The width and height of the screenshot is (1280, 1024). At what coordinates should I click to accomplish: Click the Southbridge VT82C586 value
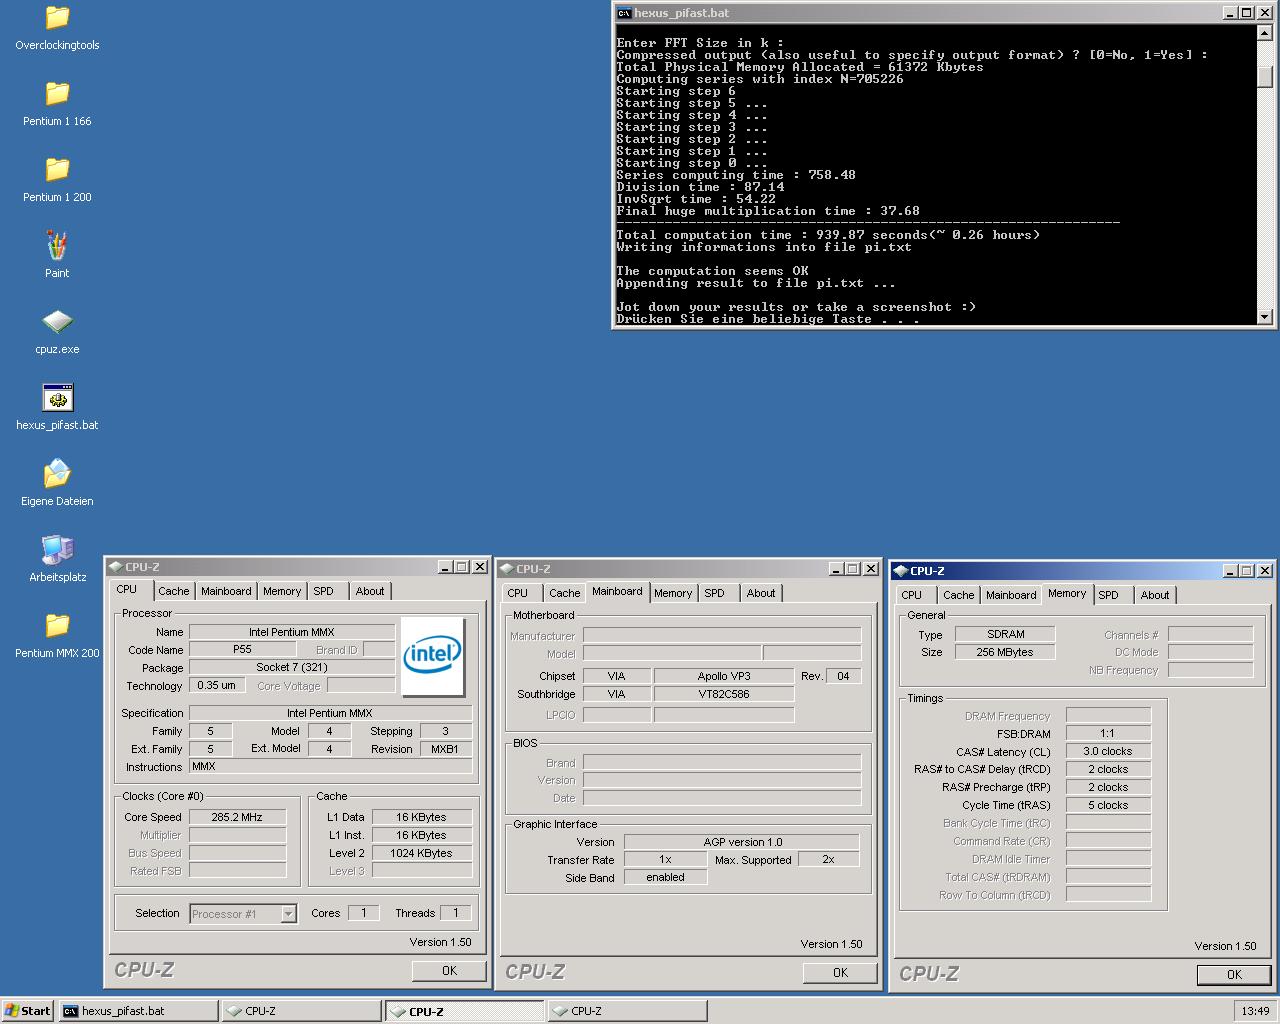click(724, 694)
